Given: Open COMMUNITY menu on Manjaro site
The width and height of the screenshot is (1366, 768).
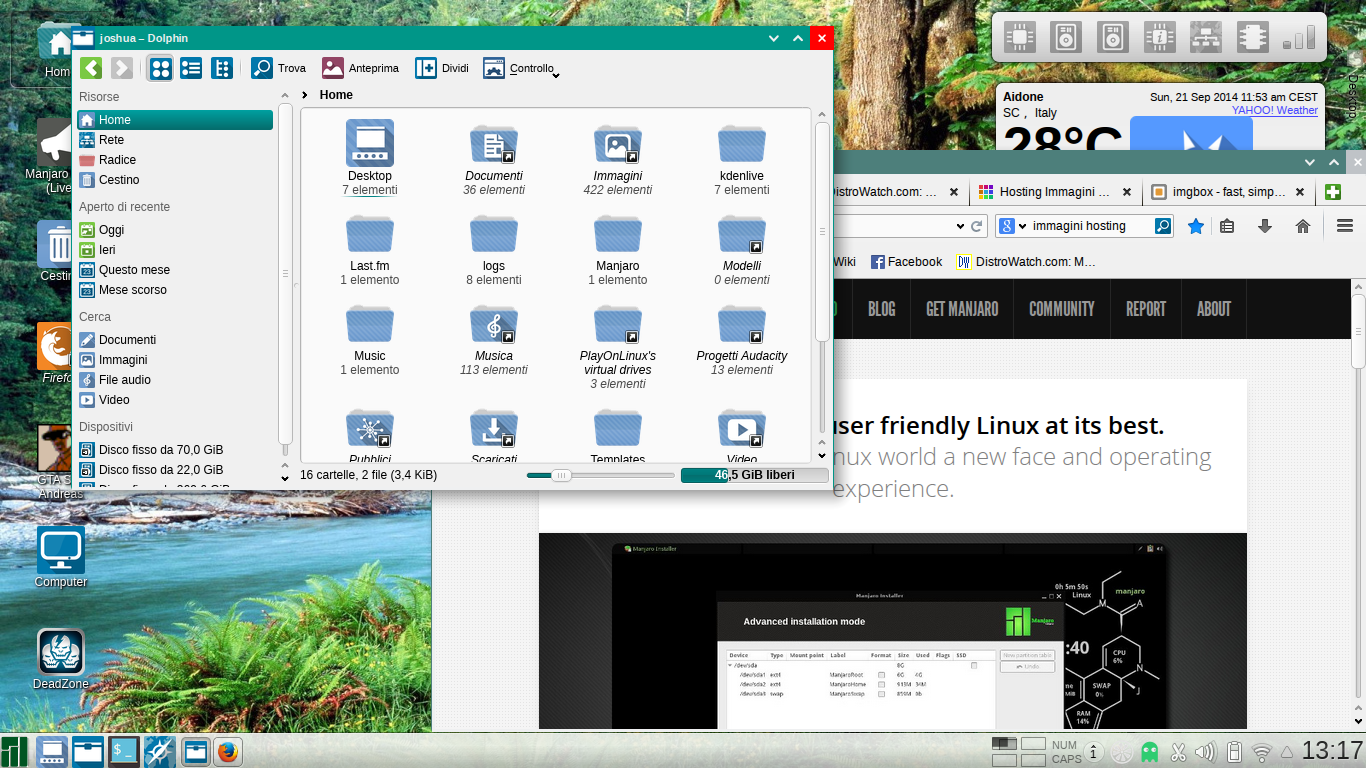Looking at the screenshot, I should click(x=1062, y=309).
